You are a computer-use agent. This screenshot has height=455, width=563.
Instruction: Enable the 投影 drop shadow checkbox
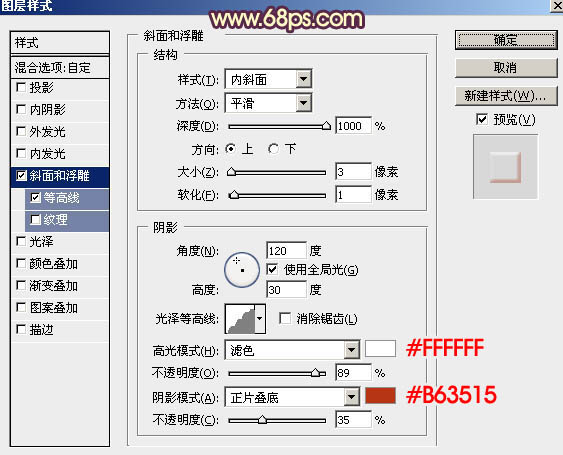(21, 87)
